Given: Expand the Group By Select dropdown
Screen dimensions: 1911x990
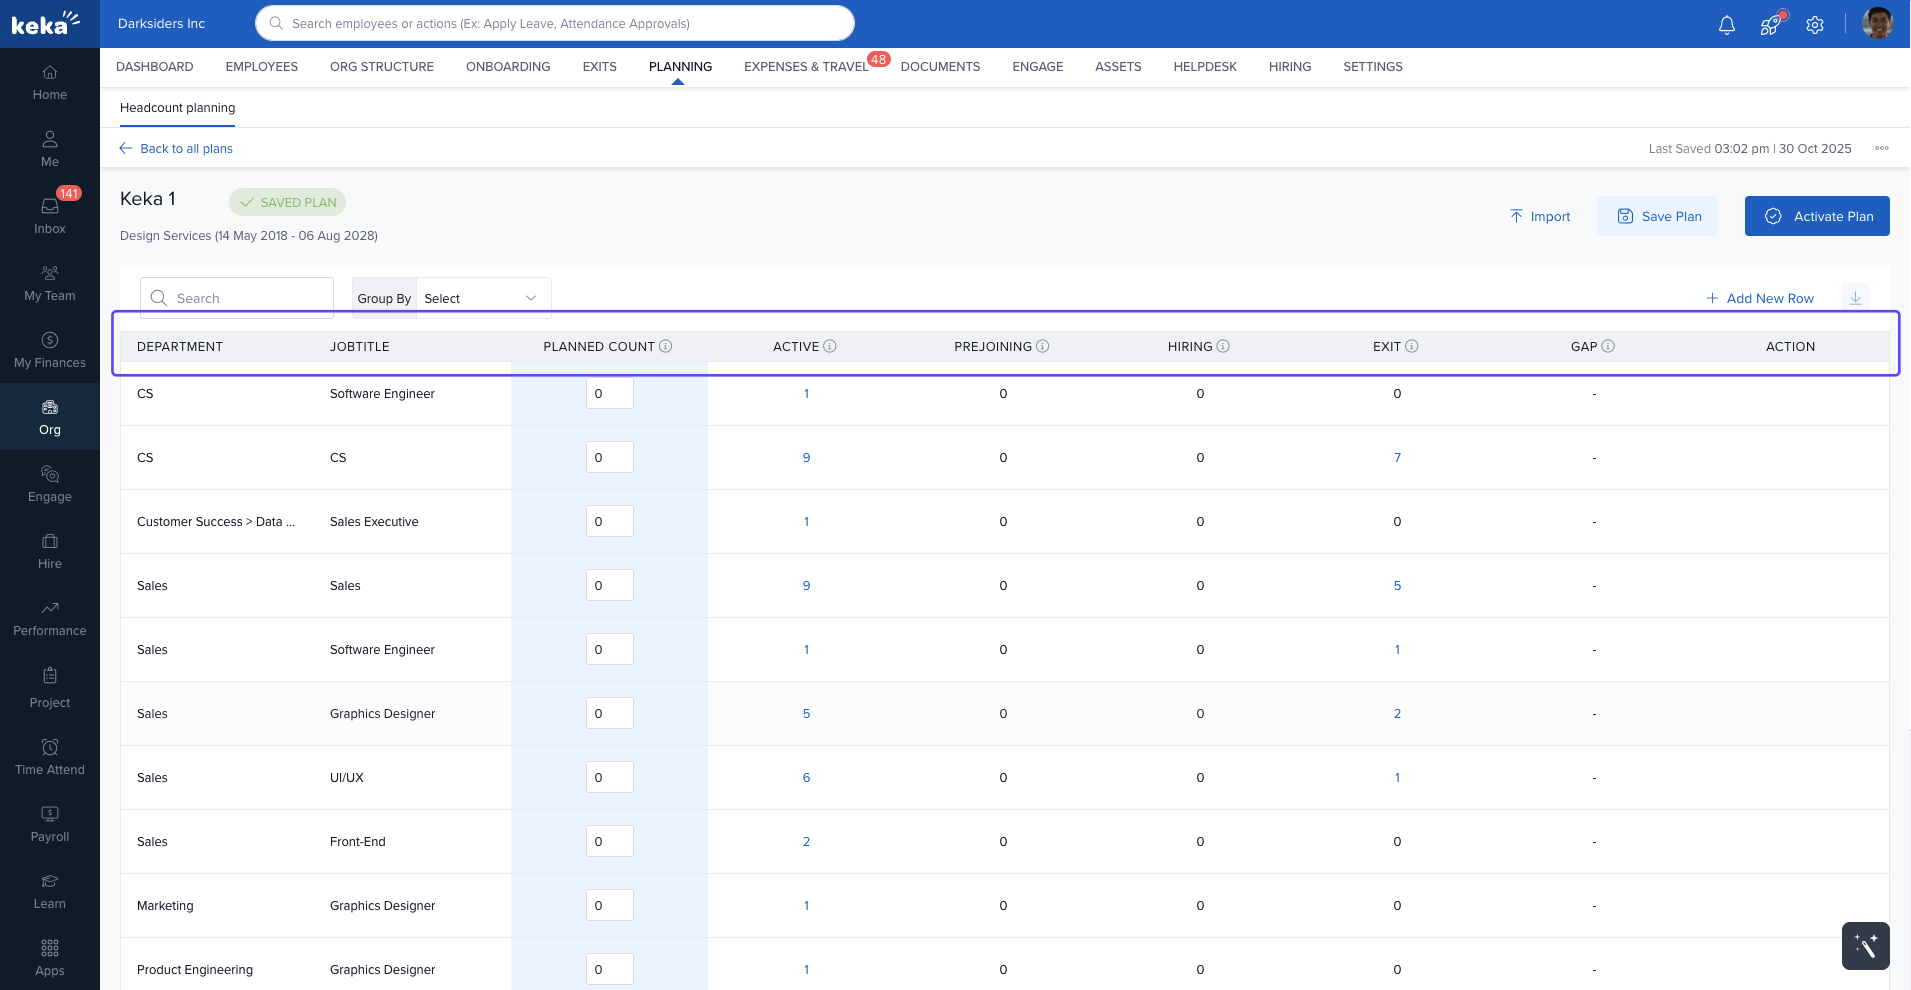Looking at the screenshot, I should tap(482, 298).
